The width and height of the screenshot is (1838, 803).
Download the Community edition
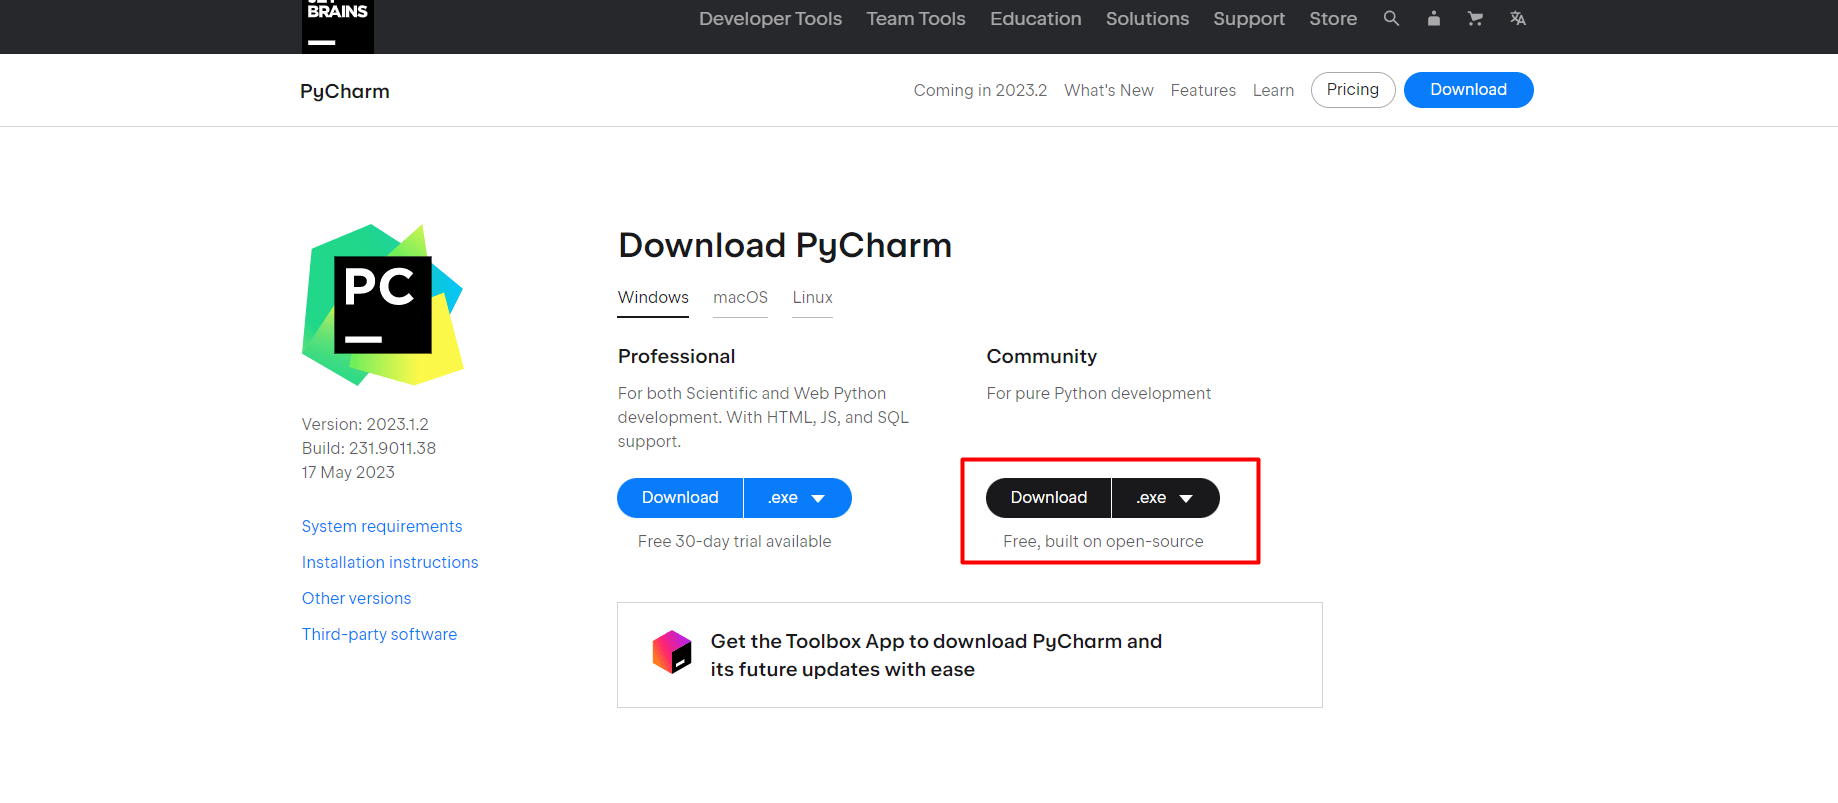(x=1048, y=497)
